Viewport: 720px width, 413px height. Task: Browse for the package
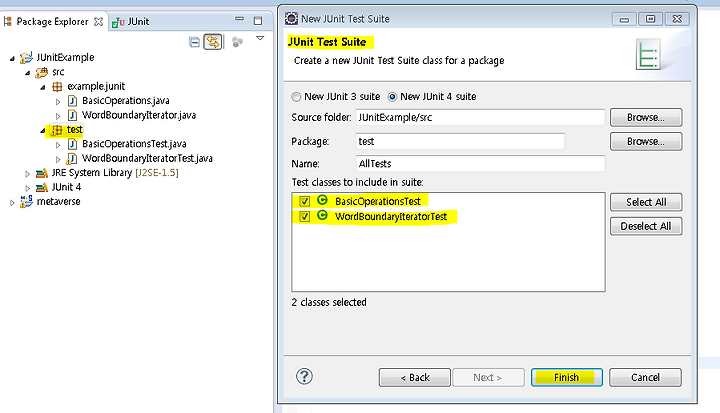click(646, 141)
